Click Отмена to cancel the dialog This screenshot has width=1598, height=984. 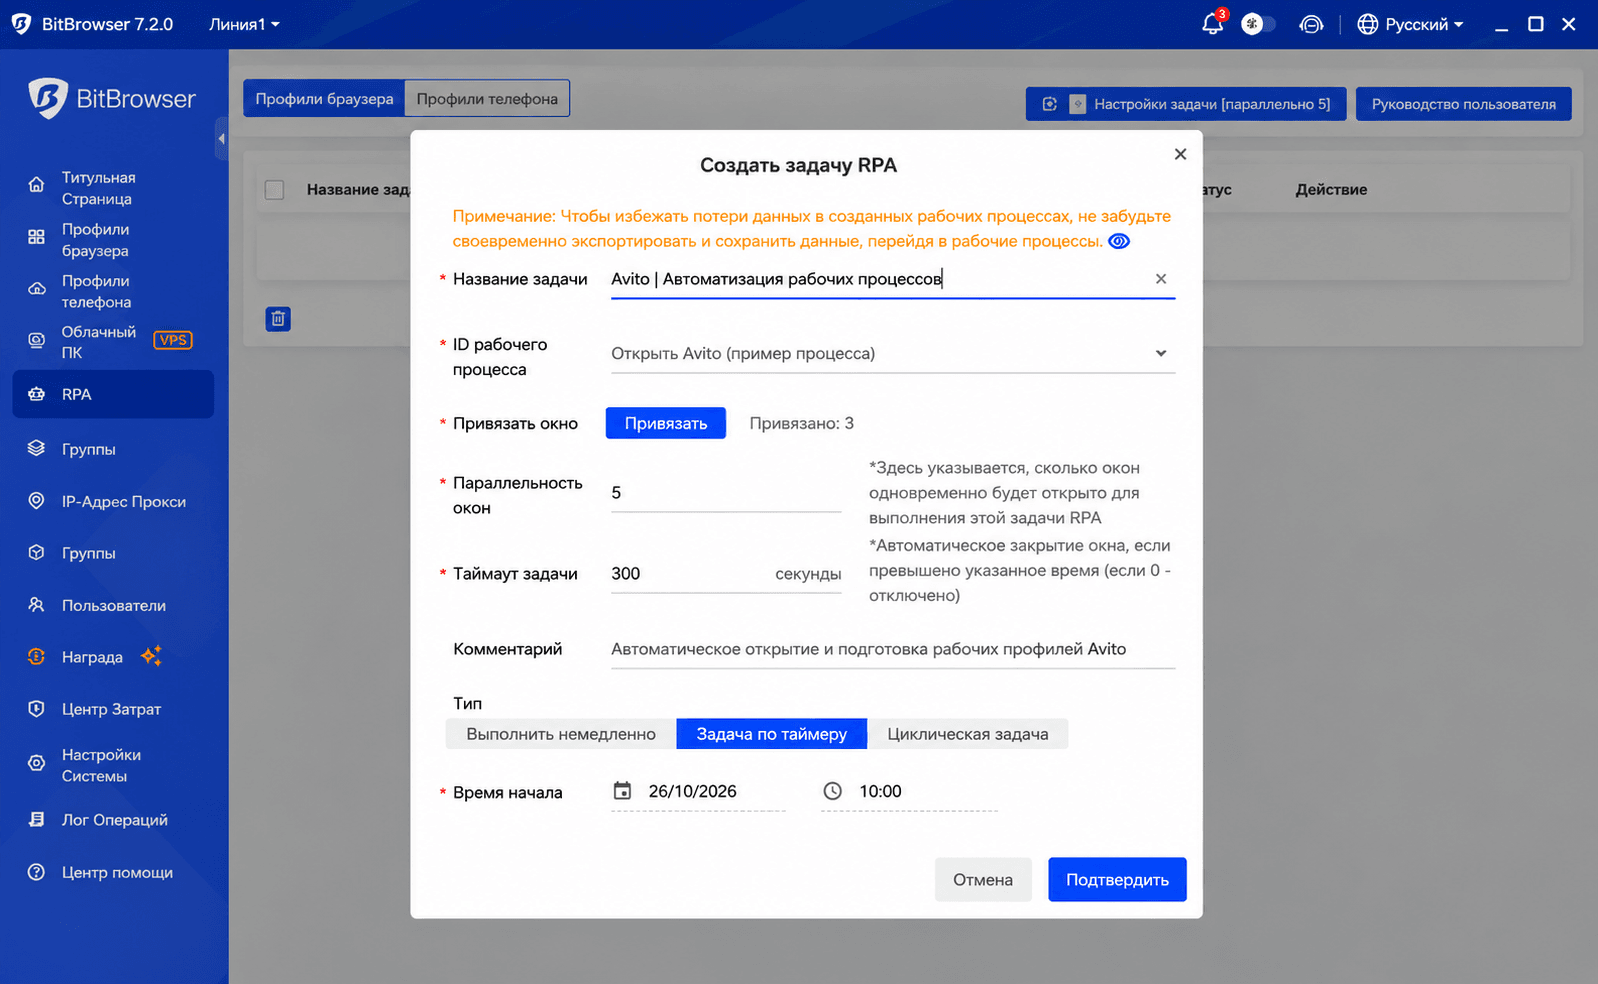[x=983, y=880]
